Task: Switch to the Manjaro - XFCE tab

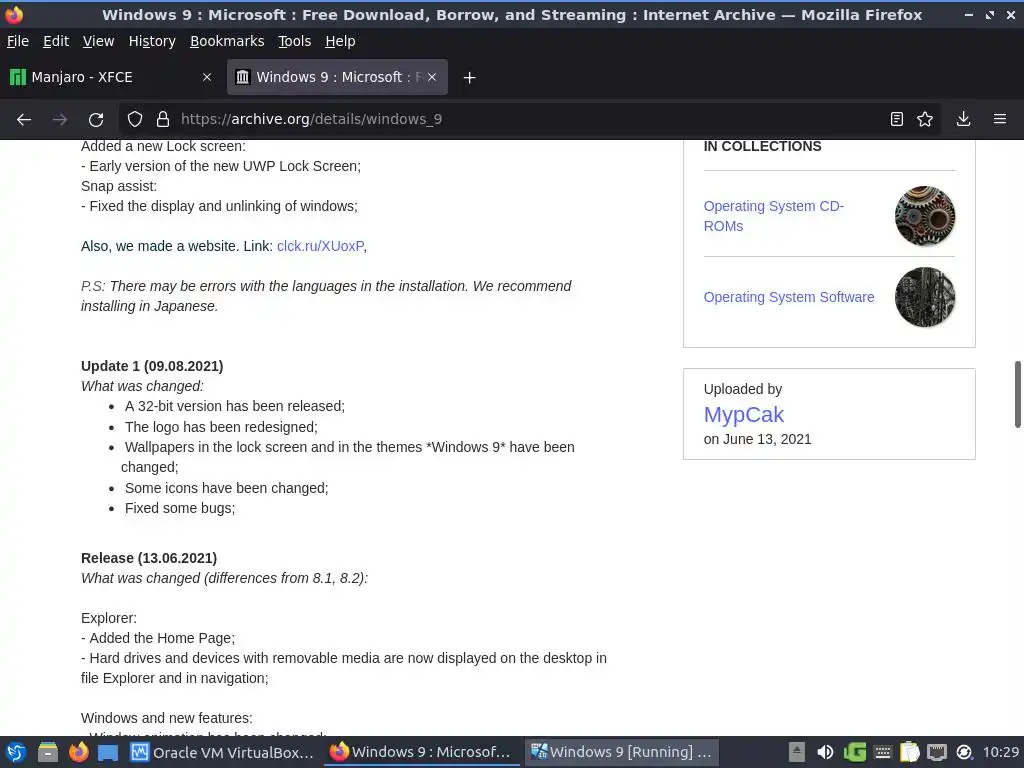Action: click(111, 78)
